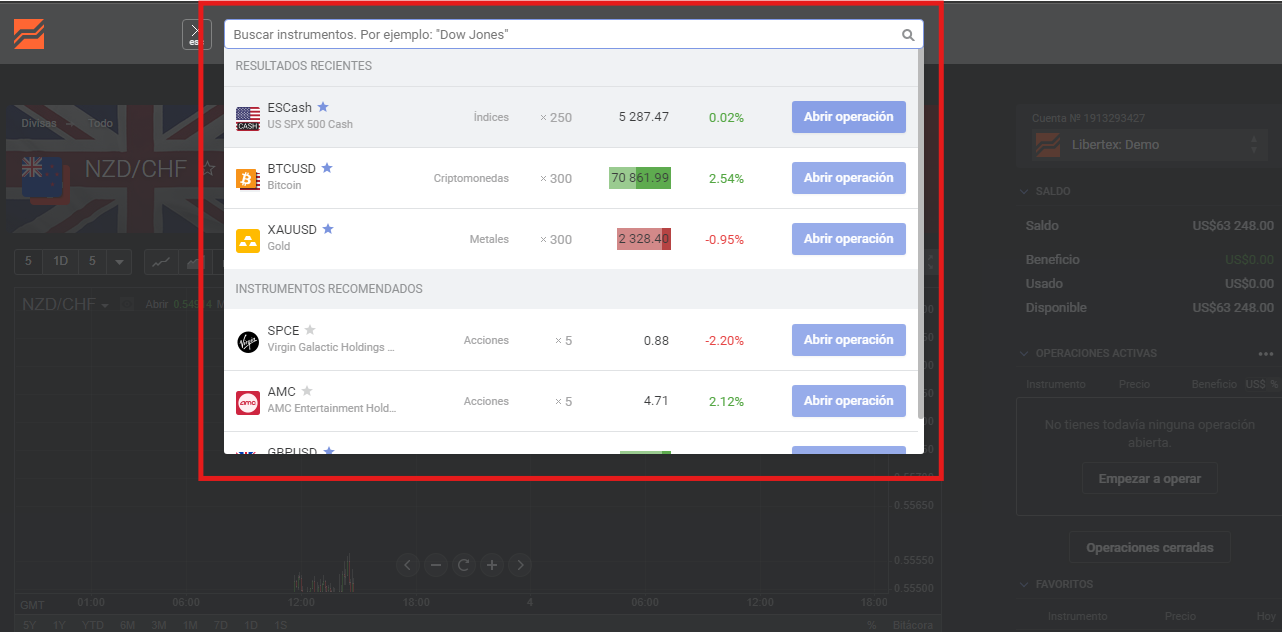Image resolution: width=1282 pixels, height=632 pixels.
Task: Click Abrir operación for AMC
Action: [x=849, y=401]
